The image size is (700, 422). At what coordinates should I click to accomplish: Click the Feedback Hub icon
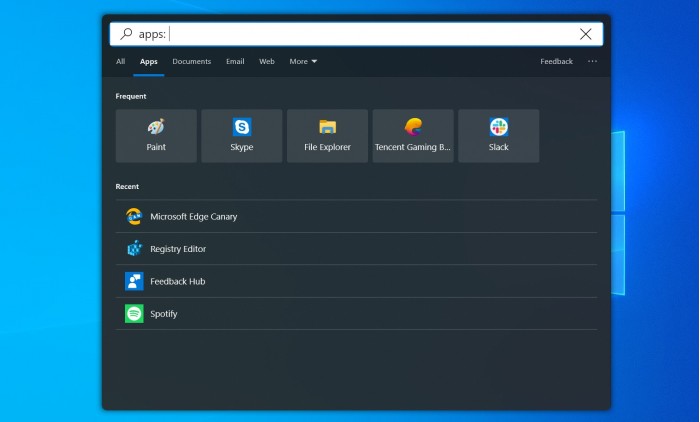tap(134, 281)
